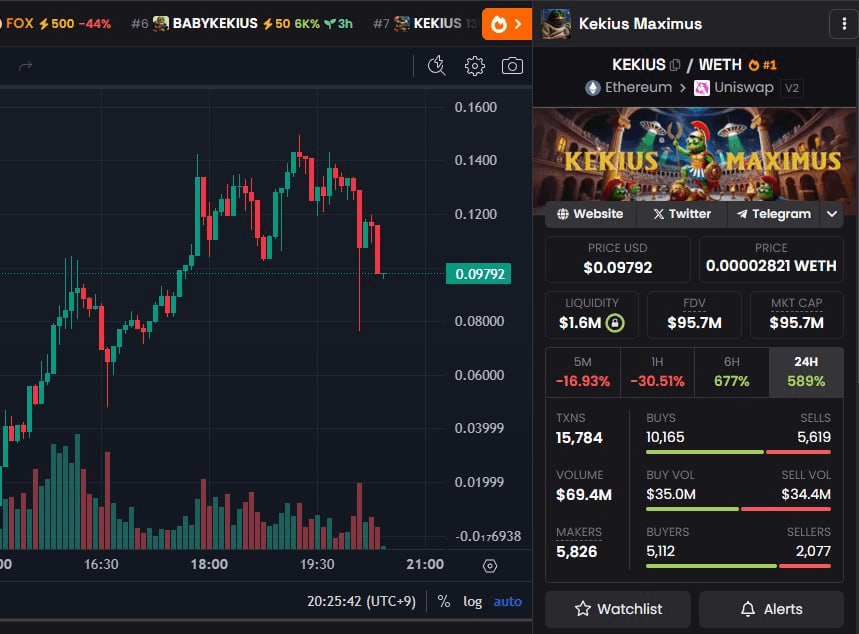Open the timezone selector UTC+9
Image resolution: width=859 pixels, height=634 pixels.
click(364, 601)
